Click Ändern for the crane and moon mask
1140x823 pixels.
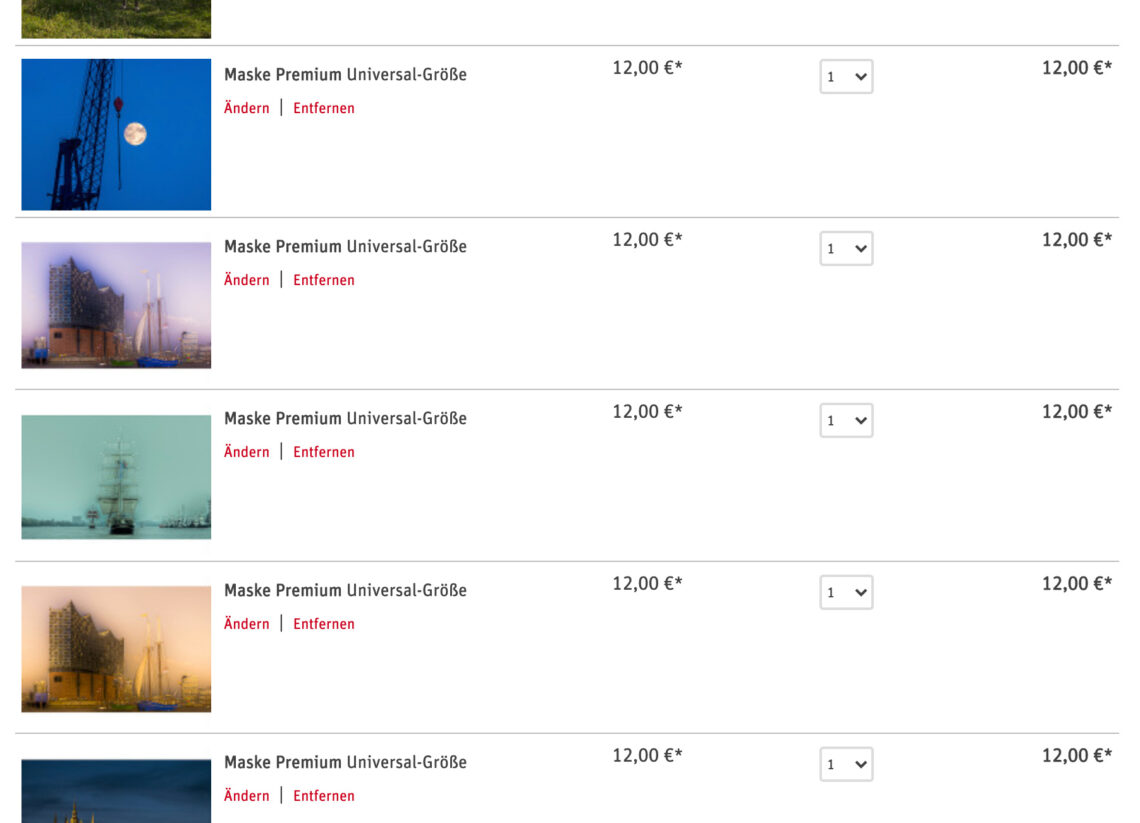click(247, 108)
